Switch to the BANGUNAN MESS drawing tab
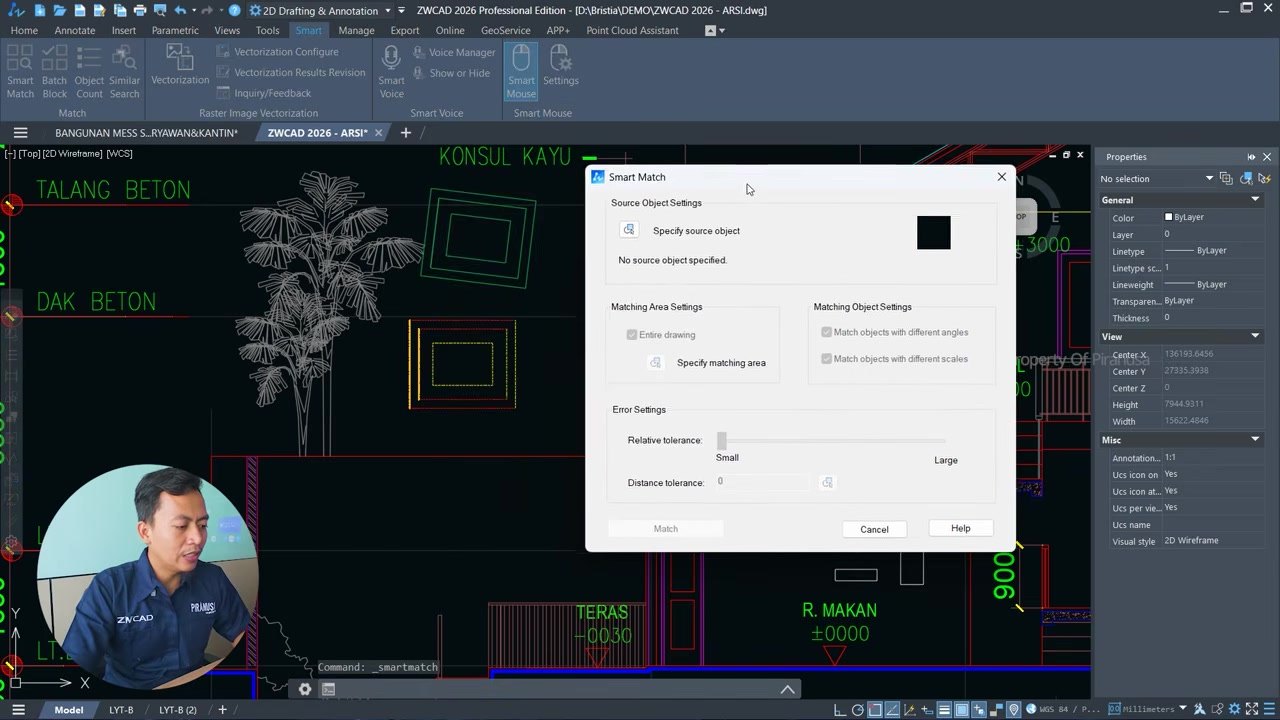Screen dimensions: 1280x720 point(146,133)
